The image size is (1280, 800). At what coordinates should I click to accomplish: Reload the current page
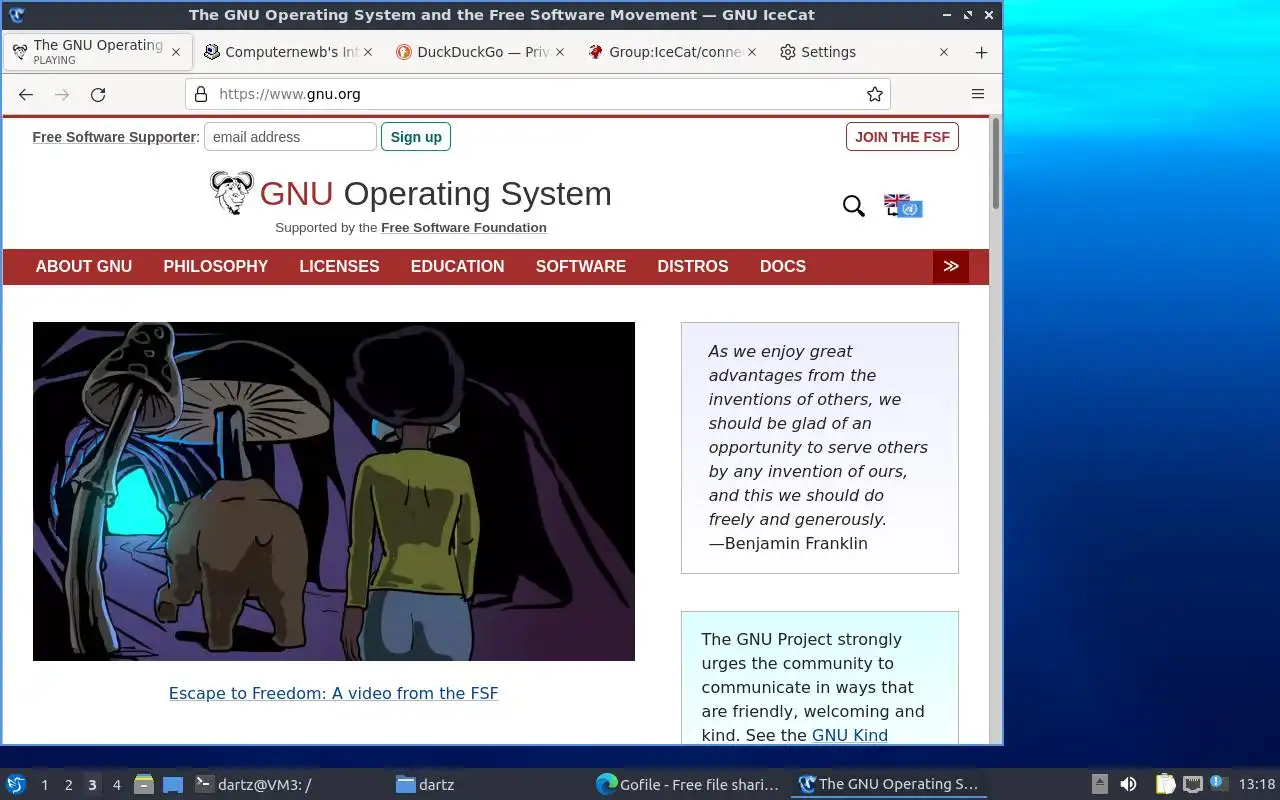[x=98, y=94]
